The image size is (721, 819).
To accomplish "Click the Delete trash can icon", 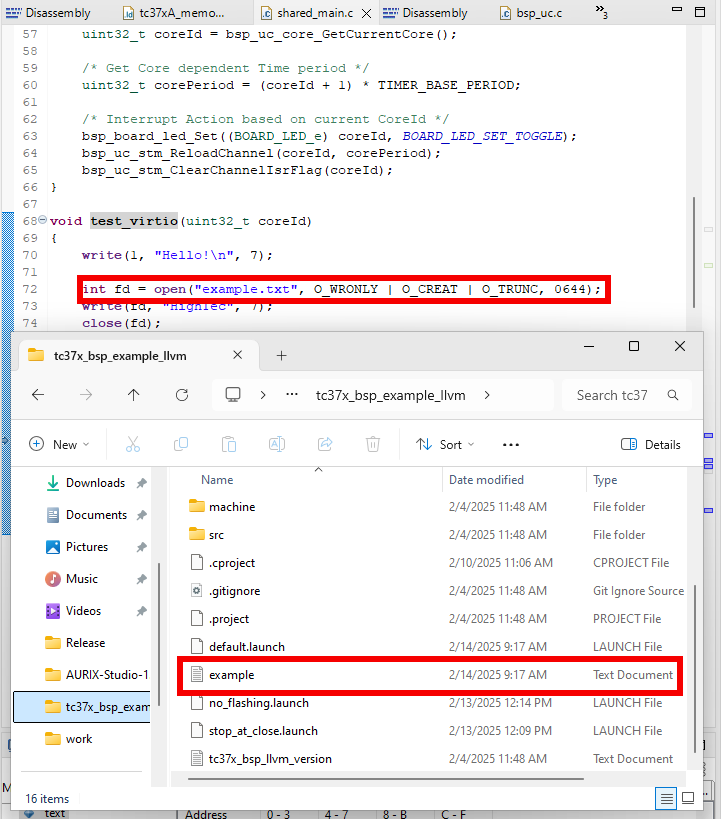I will pos(373,444).
